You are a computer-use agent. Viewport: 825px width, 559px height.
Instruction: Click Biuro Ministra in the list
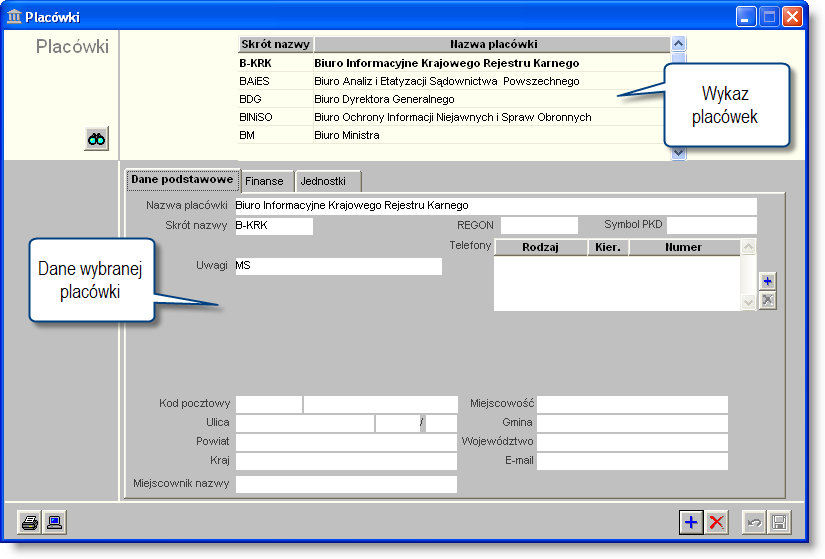(x=347, y=135)
